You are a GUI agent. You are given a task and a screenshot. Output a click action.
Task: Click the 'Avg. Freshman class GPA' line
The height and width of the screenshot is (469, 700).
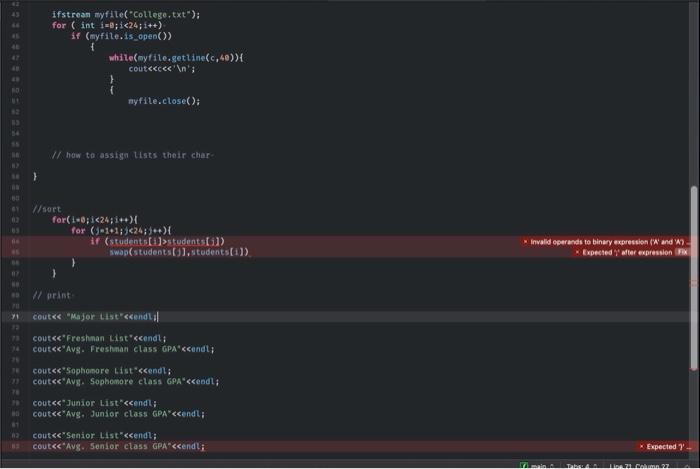[x=123, y=349]
